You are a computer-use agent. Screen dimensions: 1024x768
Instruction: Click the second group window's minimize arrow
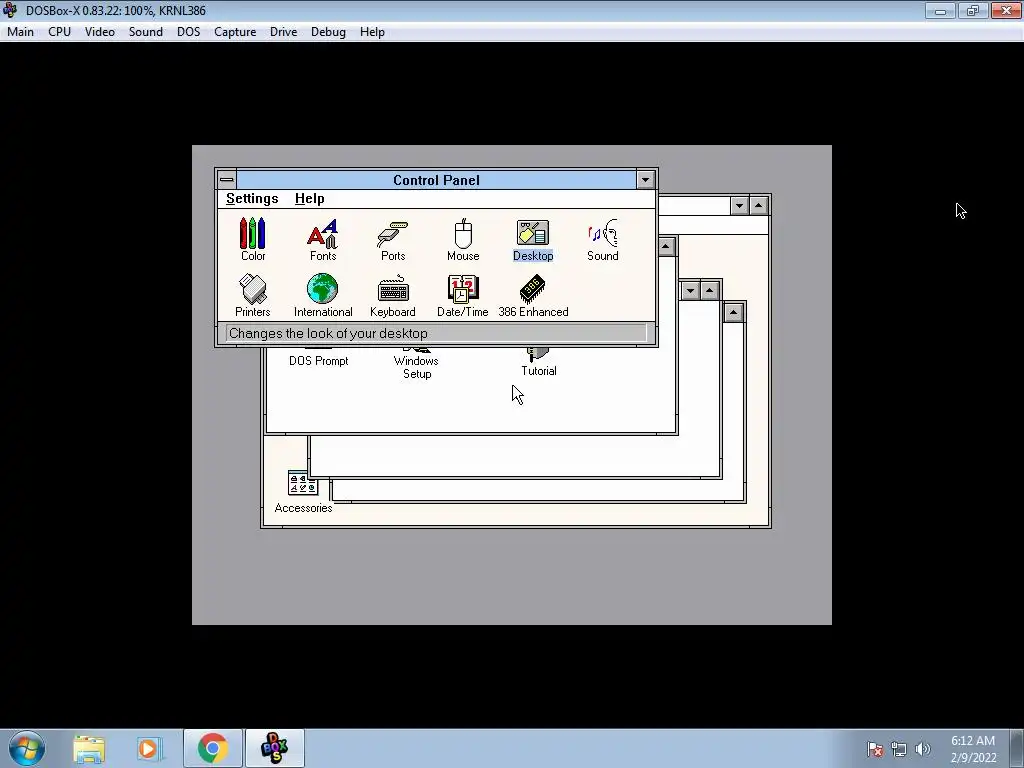pos(690,291)
